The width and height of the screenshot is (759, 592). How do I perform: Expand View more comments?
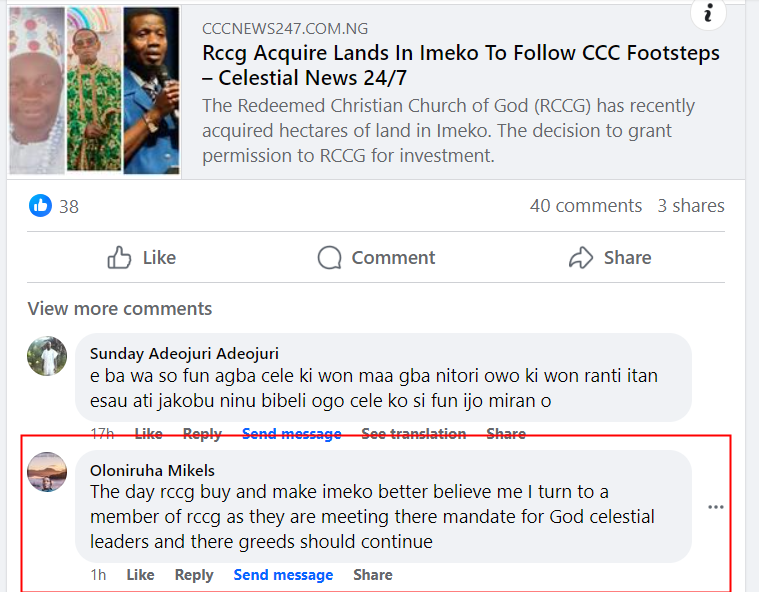point(120,309)
